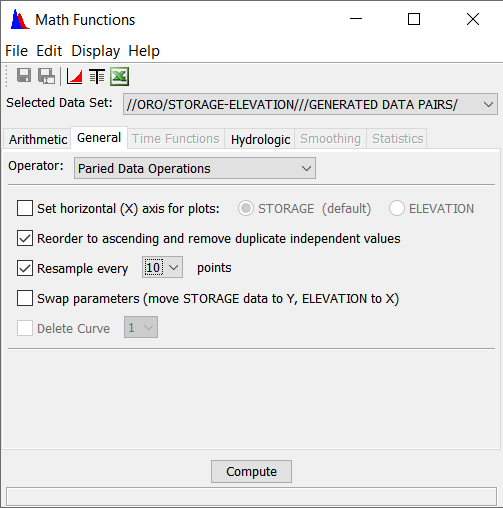Viewport: 503px width, 508px height.
Task: Open the resample points number dropdown
Action: point(162,267)
